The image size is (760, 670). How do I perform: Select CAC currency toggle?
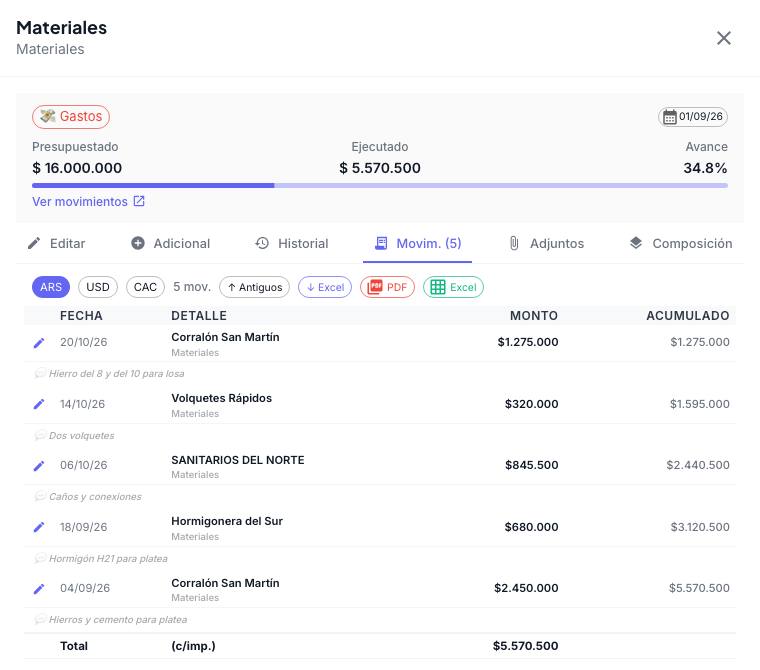point(145,287)
